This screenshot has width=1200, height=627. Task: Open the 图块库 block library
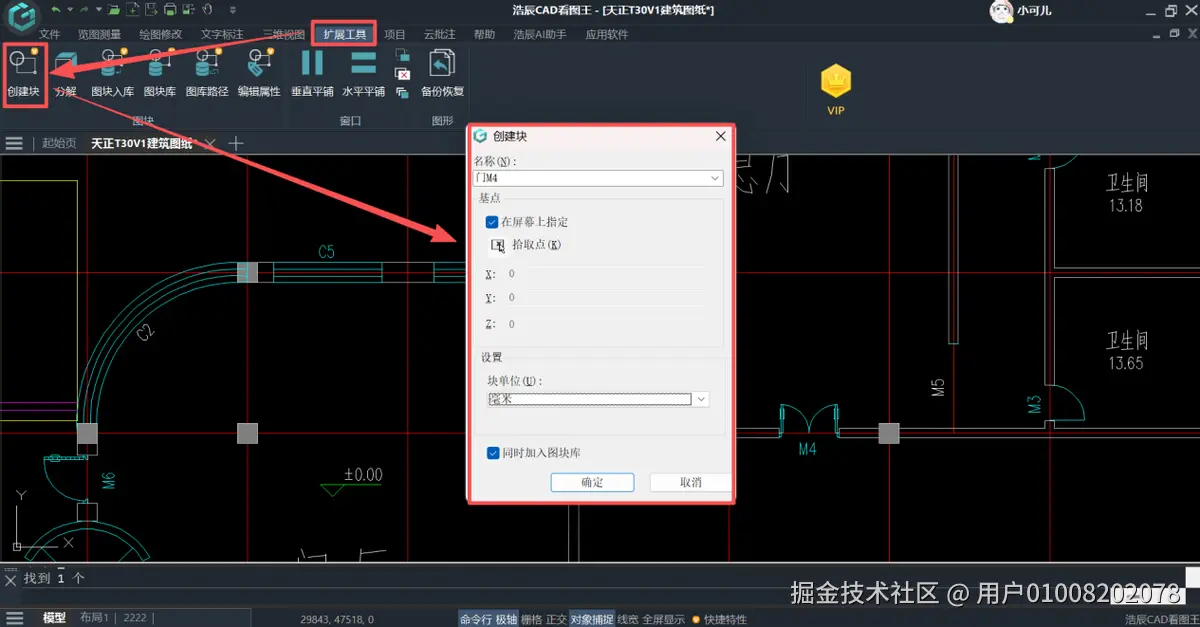[x=160, y=72]
